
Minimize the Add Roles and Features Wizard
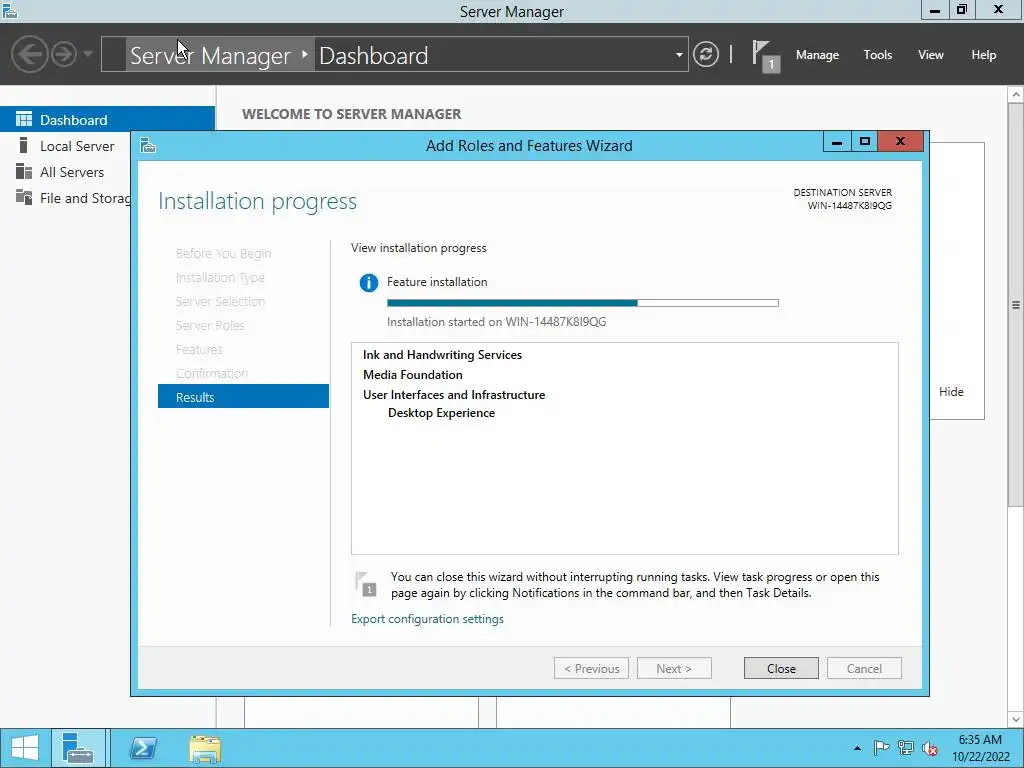837,142
